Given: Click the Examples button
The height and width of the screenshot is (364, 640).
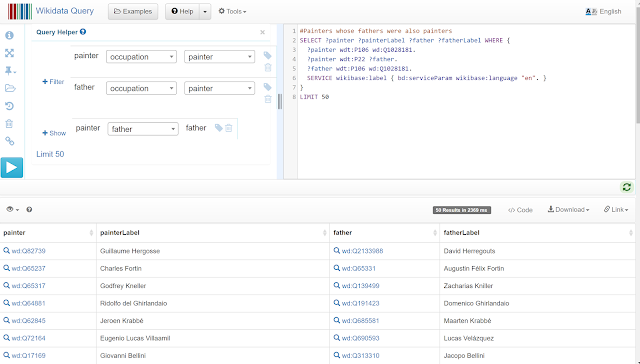Looking at the screenshot, I should click(133, 11).
